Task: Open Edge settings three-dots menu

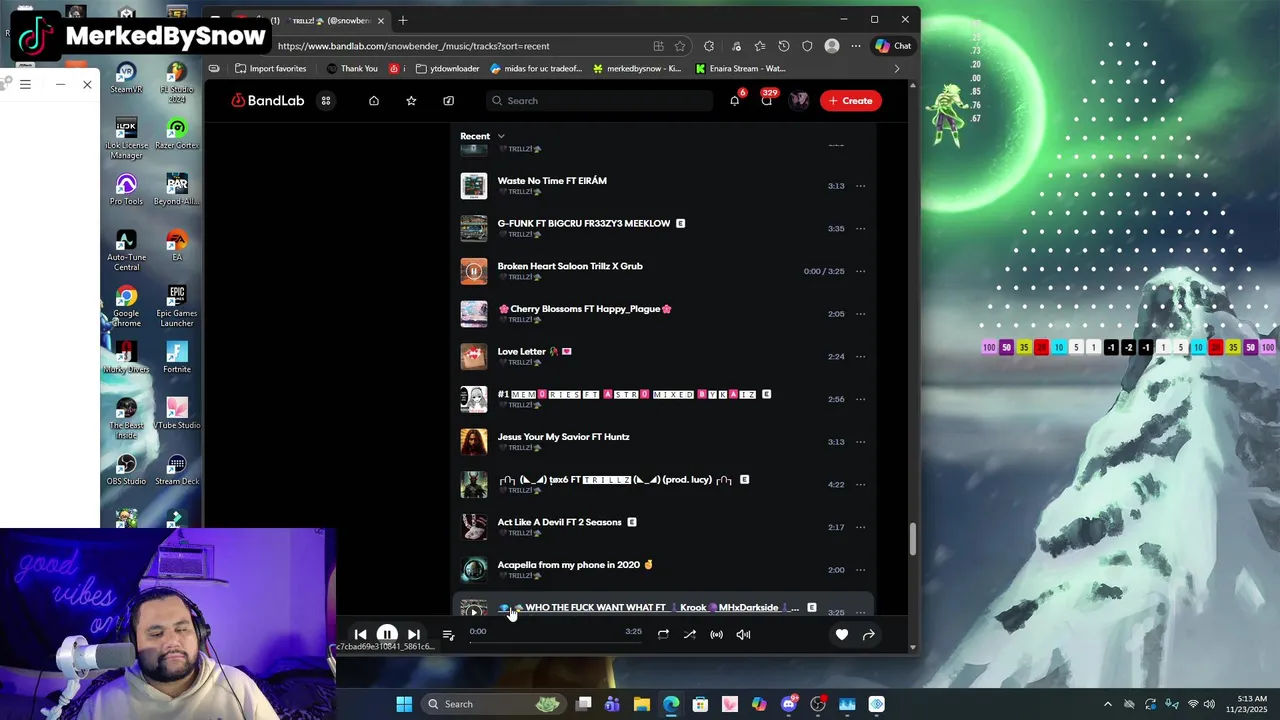Action: coord(856,46)
